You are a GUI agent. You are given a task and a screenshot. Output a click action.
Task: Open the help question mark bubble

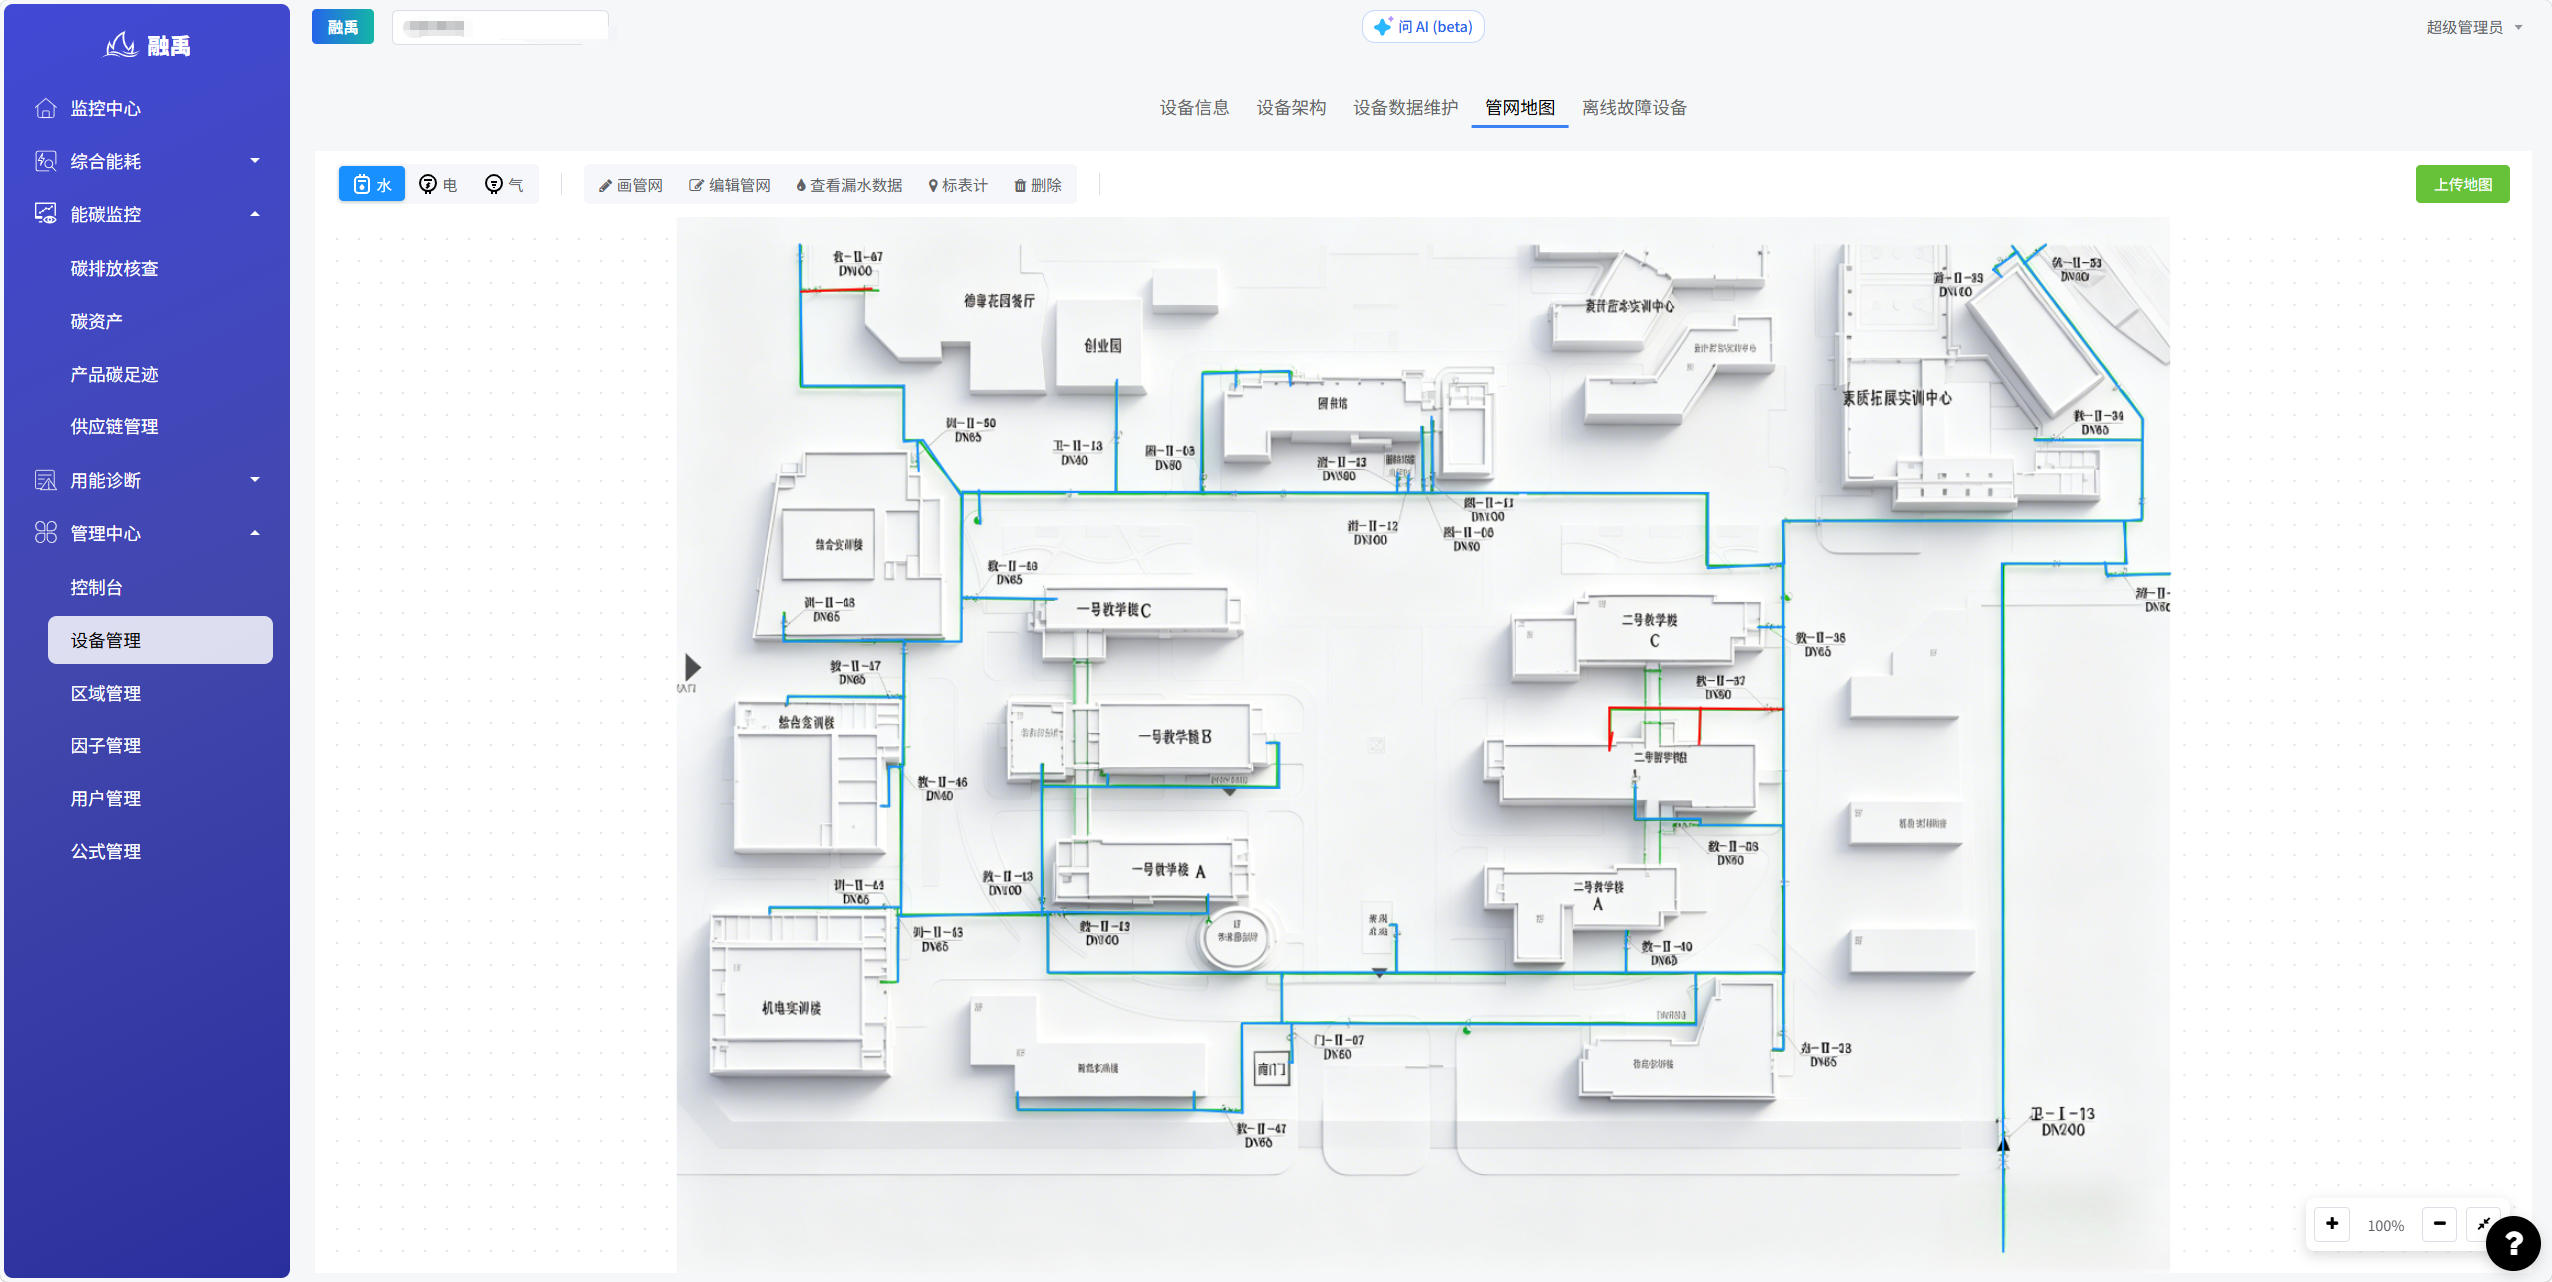[2513, 1243]
